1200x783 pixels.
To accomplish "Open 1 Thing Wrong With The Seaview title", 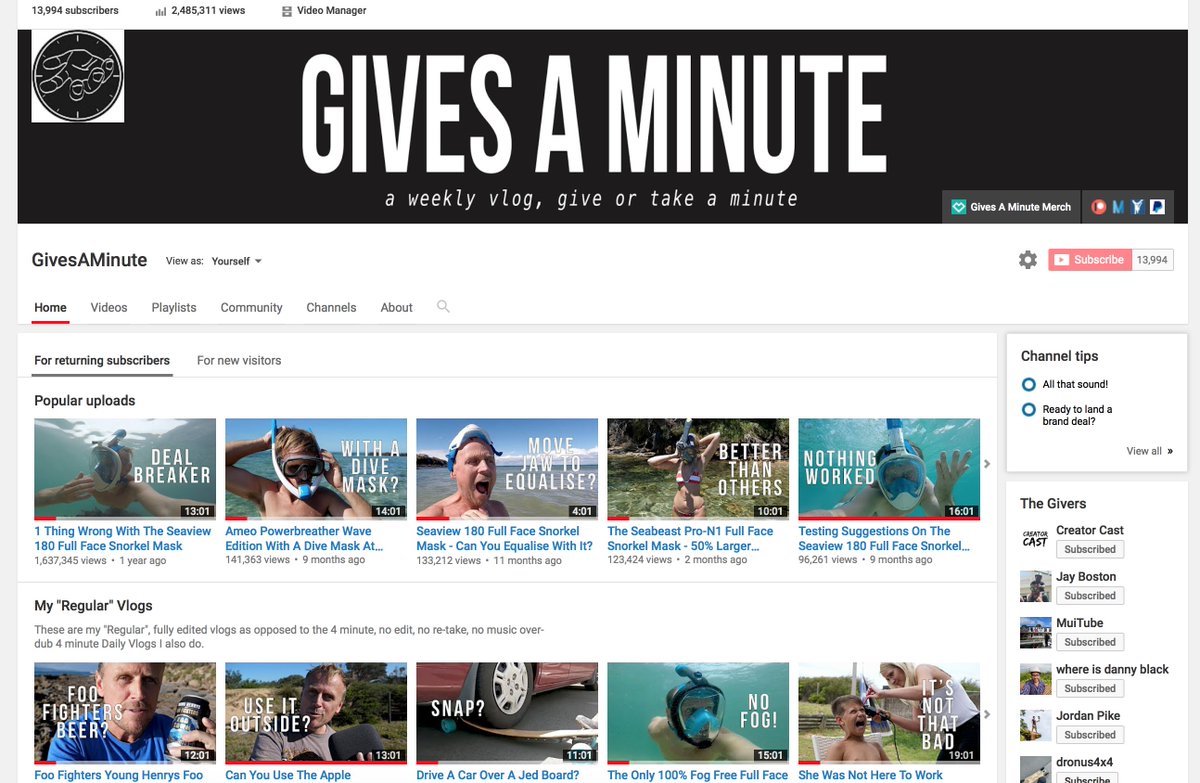I will coord(123,539).
